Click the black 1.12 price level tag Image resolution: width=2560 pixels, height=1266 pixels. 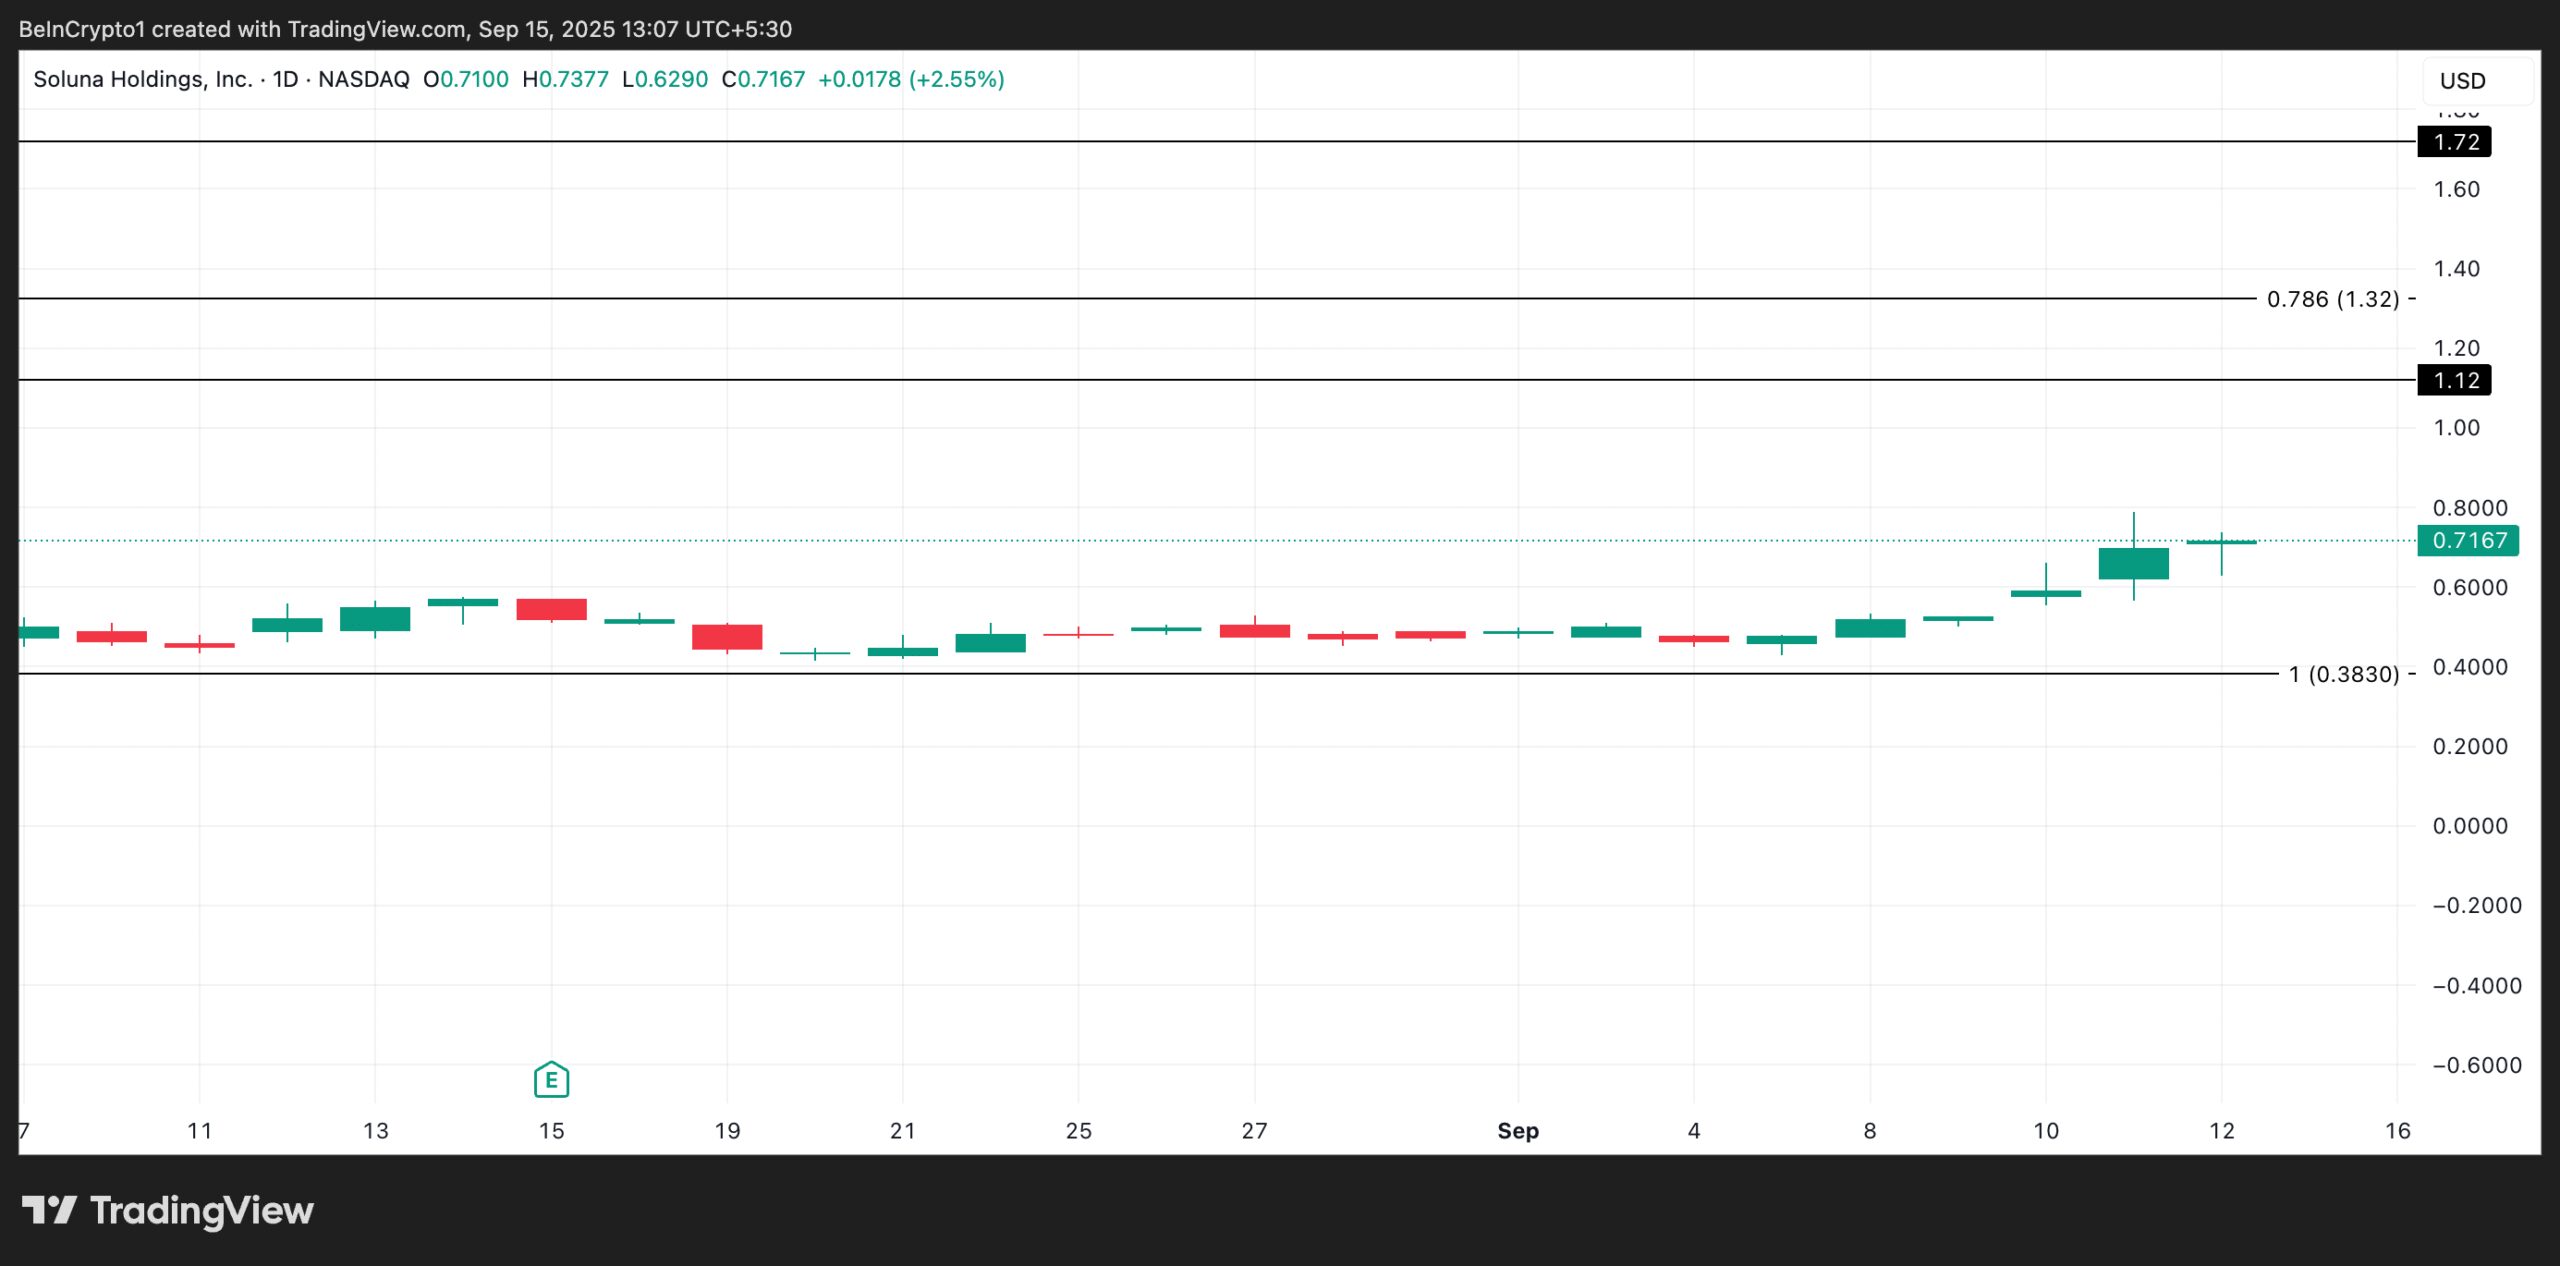coord(2456,380)
